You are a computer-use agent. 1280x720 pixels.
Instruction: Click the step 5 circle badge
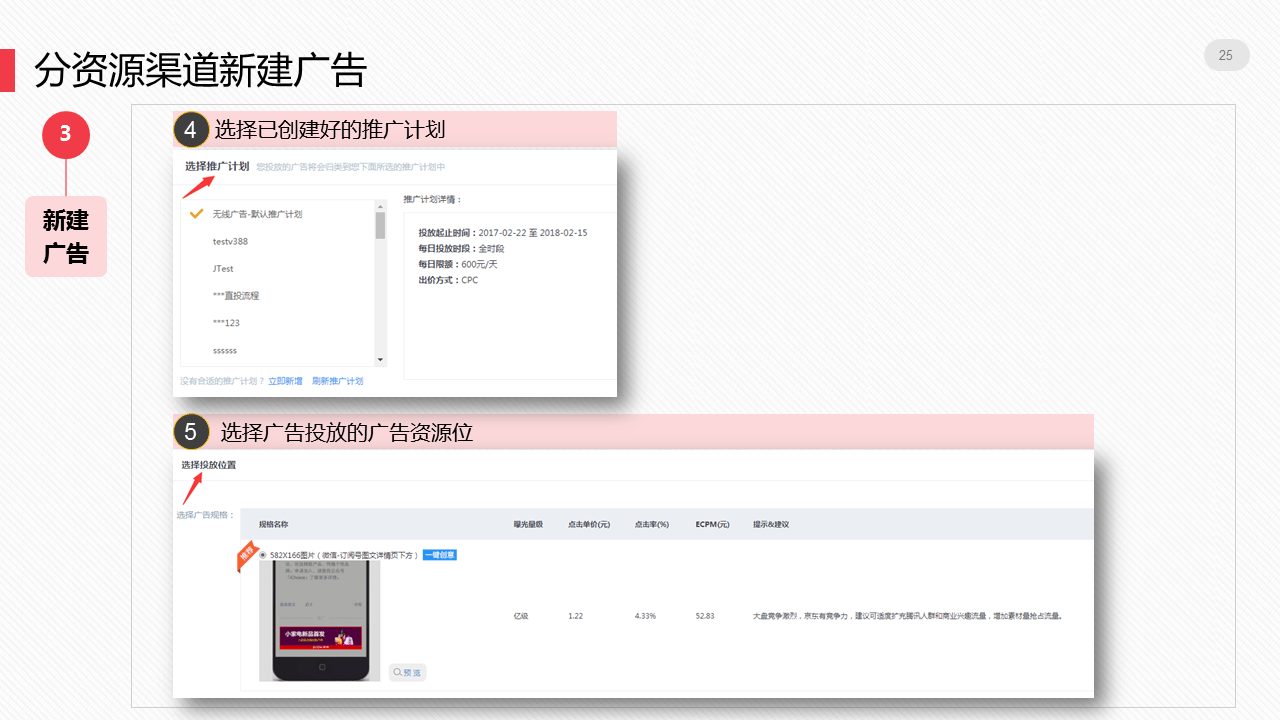[190, 433]
